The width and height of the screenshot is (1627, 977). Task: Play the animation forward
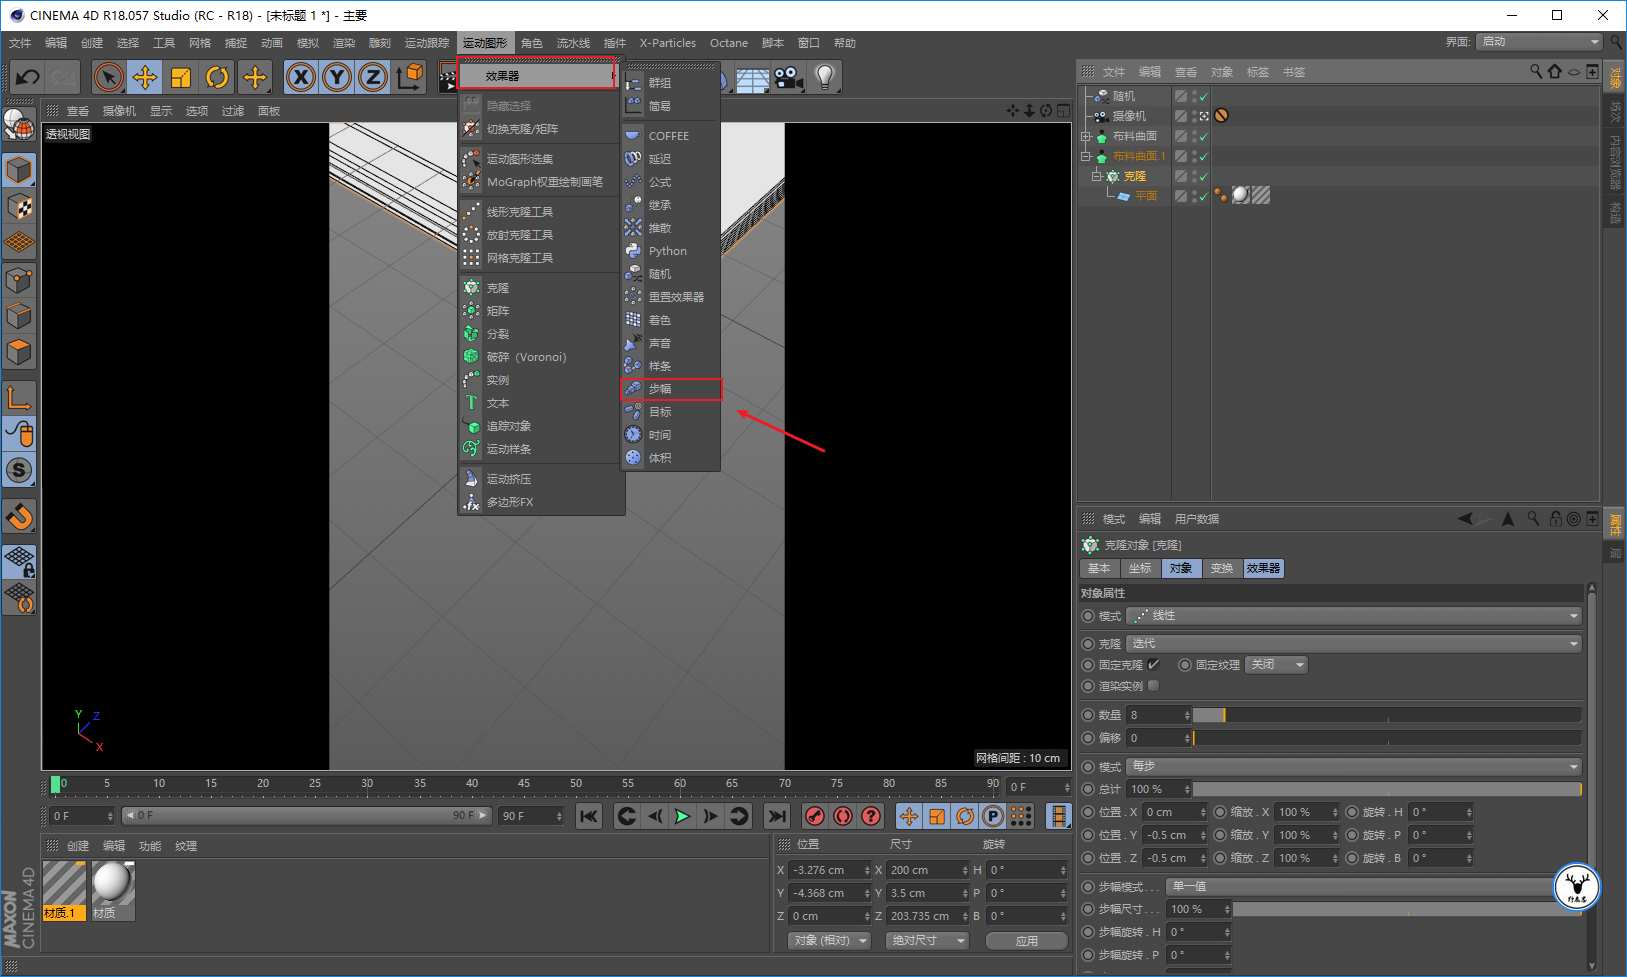click(x=682, y=816)
